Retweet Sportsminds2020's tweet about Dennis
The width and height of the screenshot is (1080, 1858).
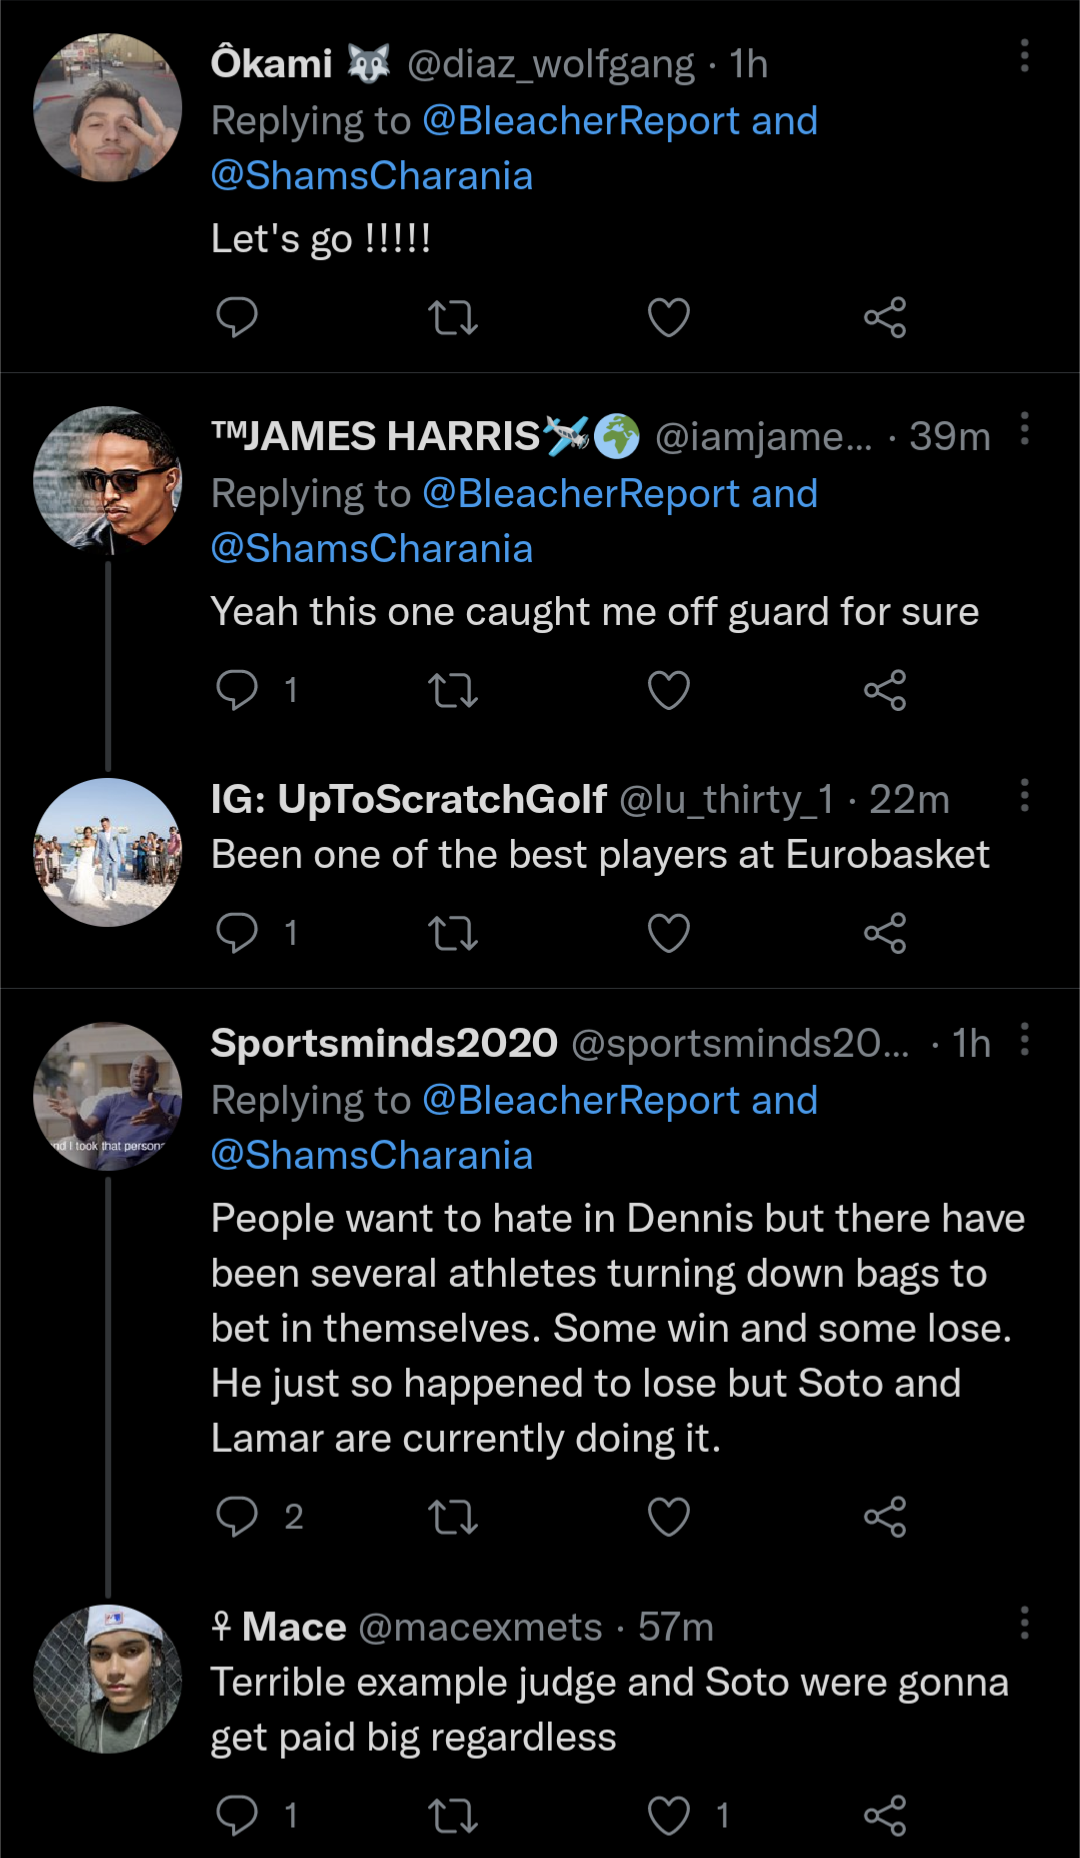[x=452, y=1517]
